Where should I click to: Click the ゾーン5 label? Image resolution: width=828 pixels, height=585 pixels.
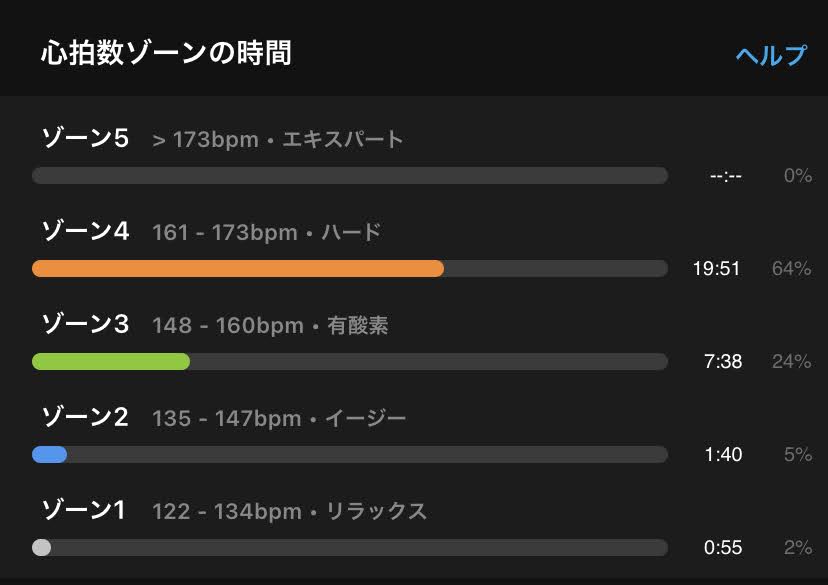tap(85, 138)
